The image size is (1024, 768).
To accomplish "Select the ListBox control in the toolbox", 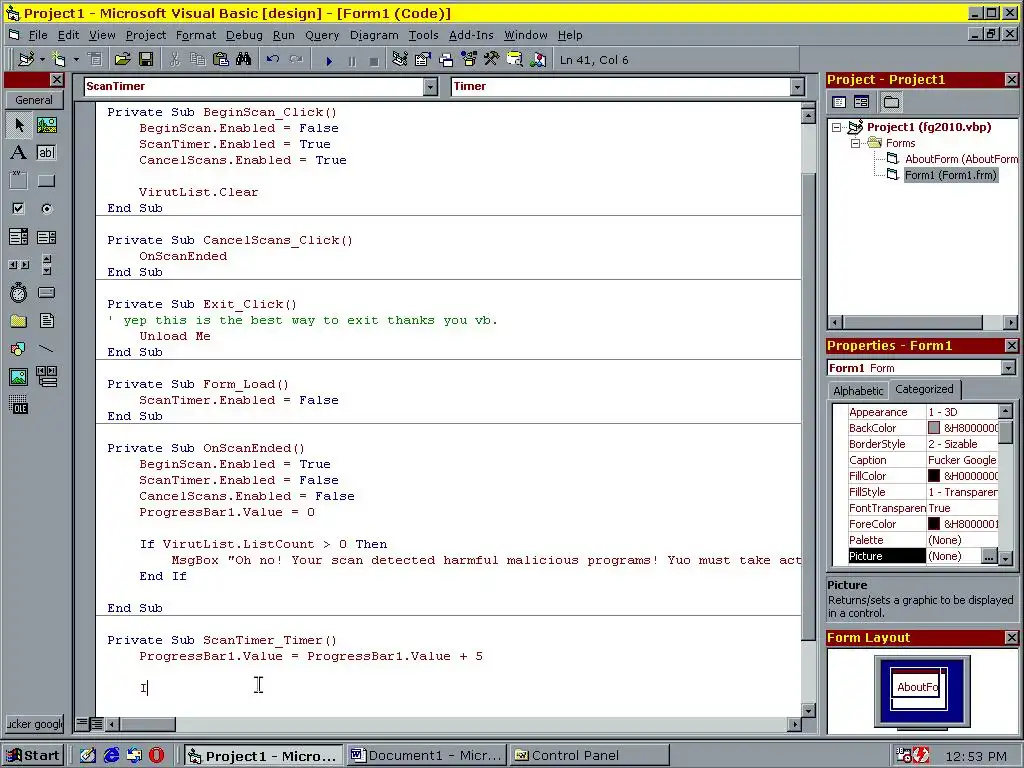I will (x=46, y=237).
